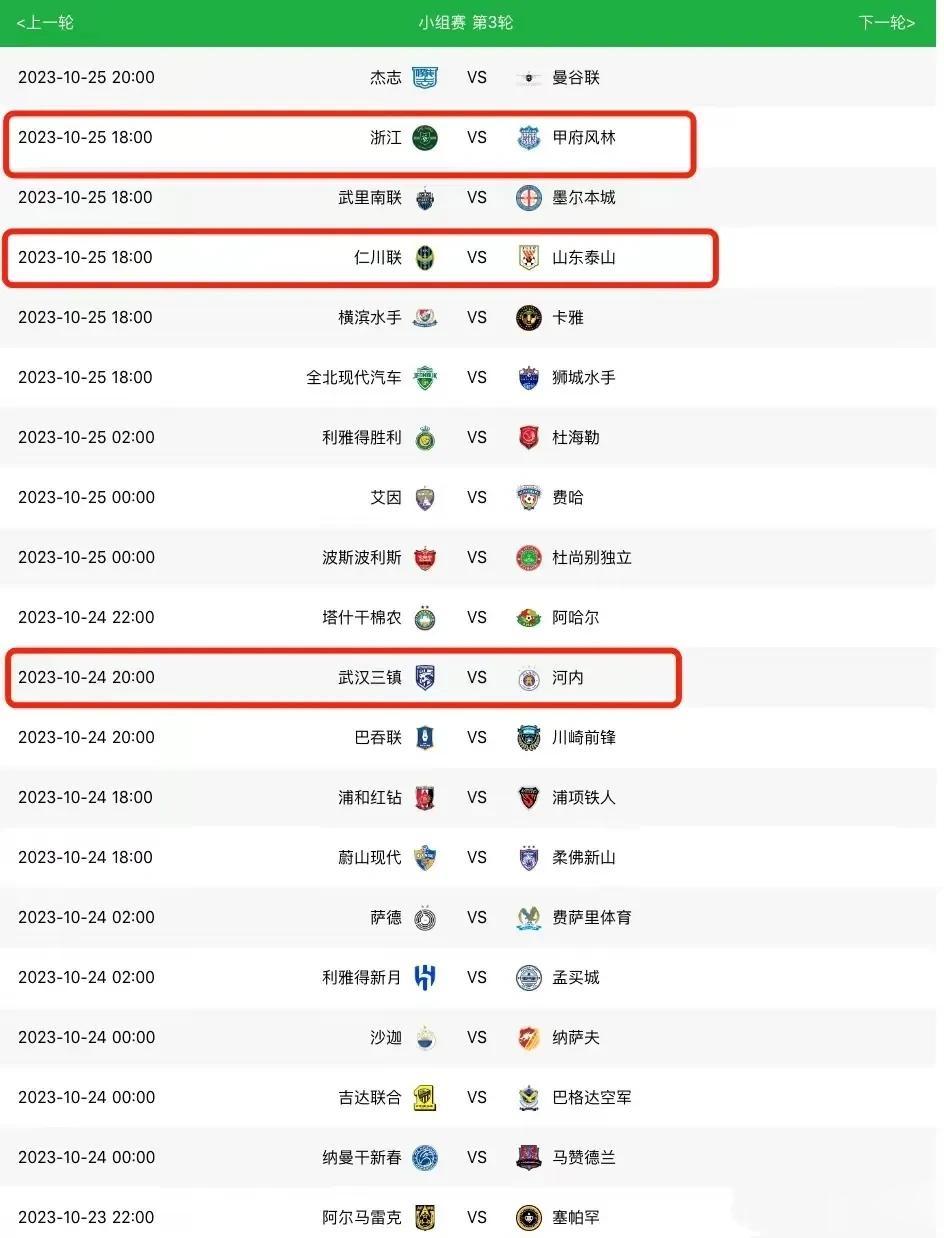Click 利雅得新月 blue crest icon

425,977
